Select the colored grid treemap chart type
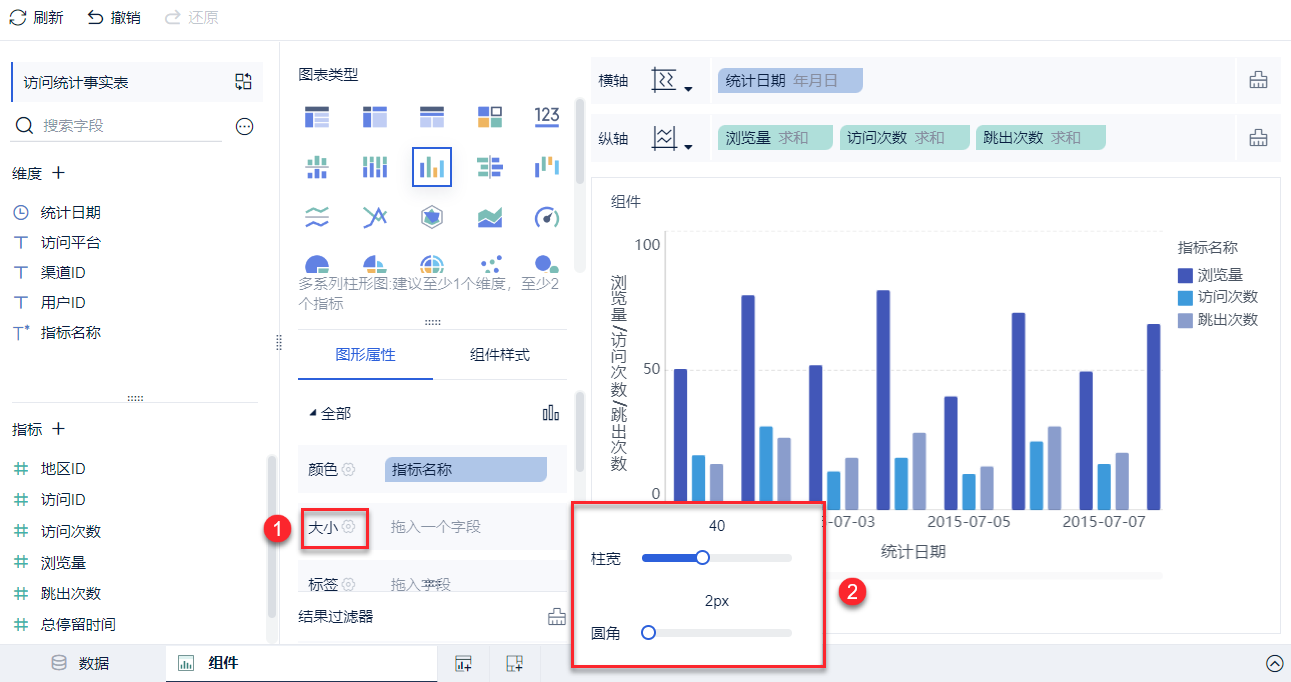This screenshot has width=1291, height=682. pos(490,116)
